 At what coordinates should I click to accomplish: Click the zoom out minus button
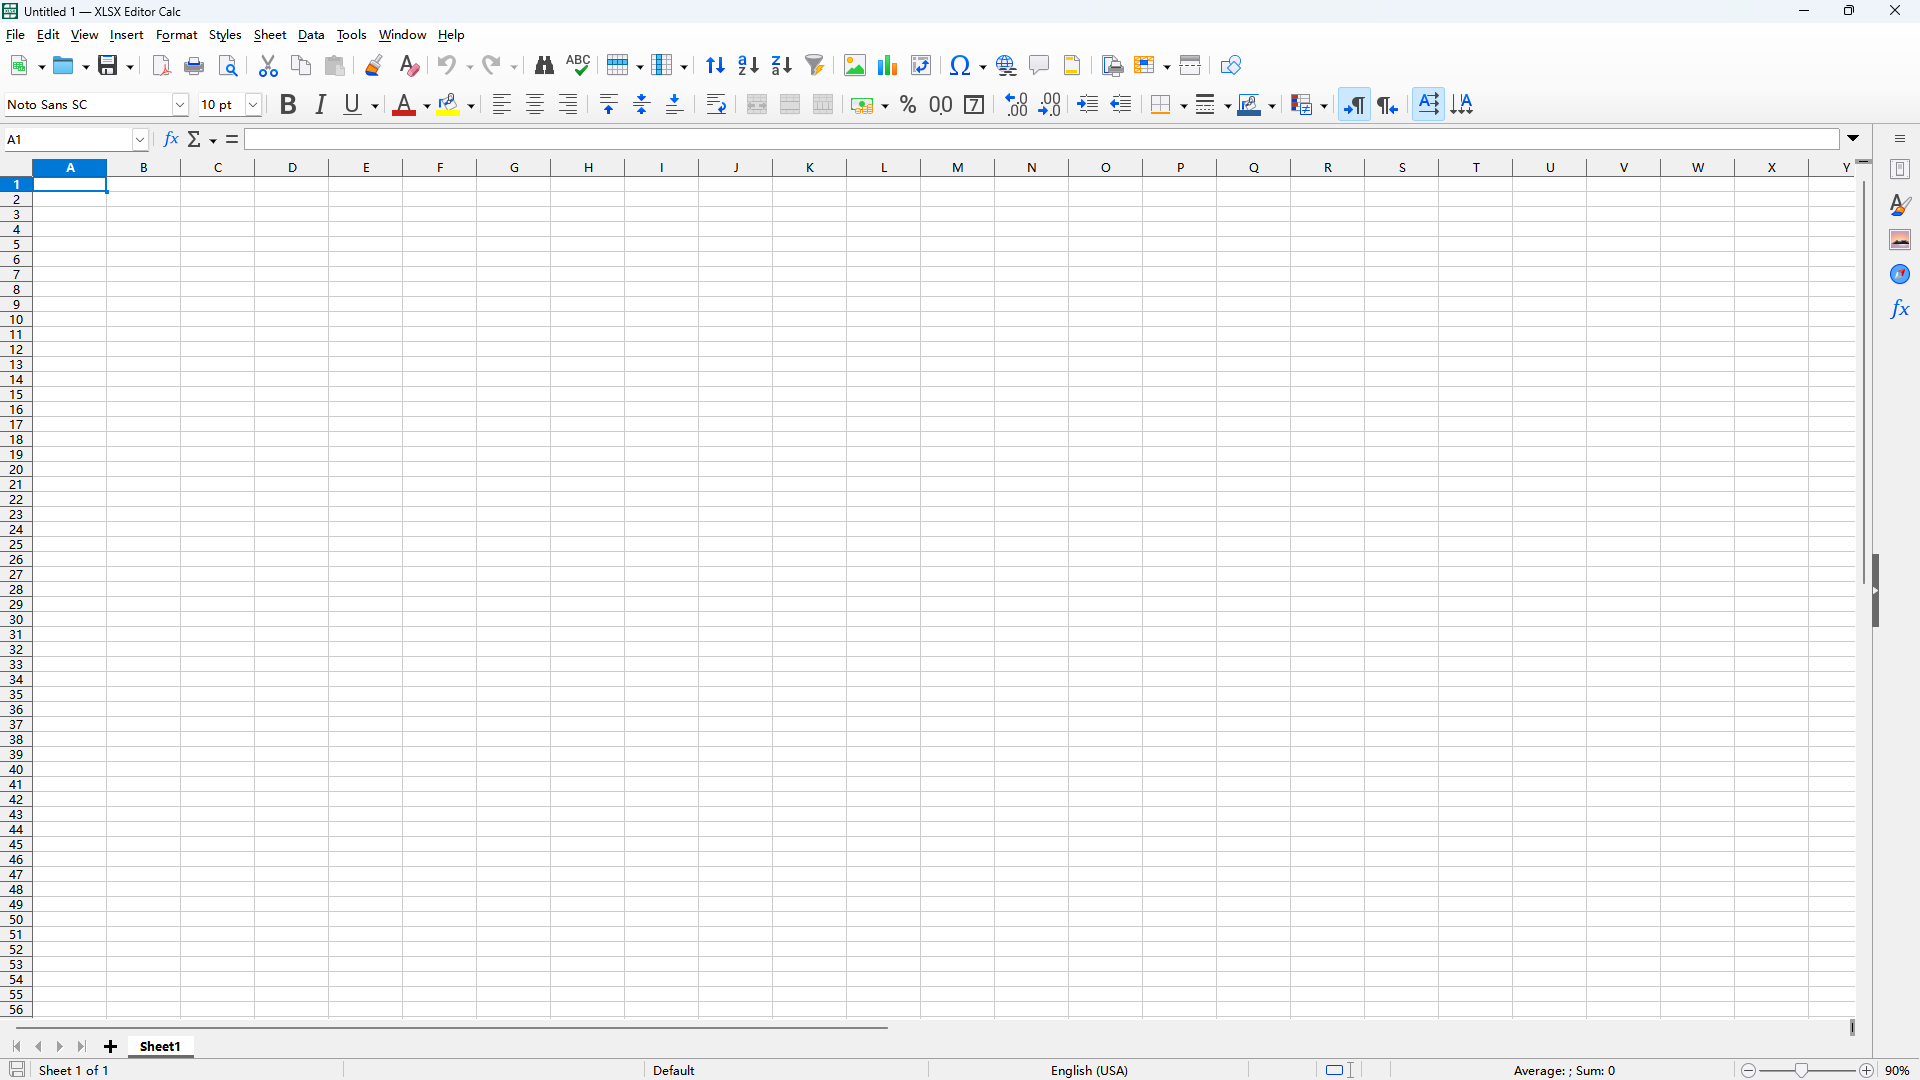(1748, 1070)
